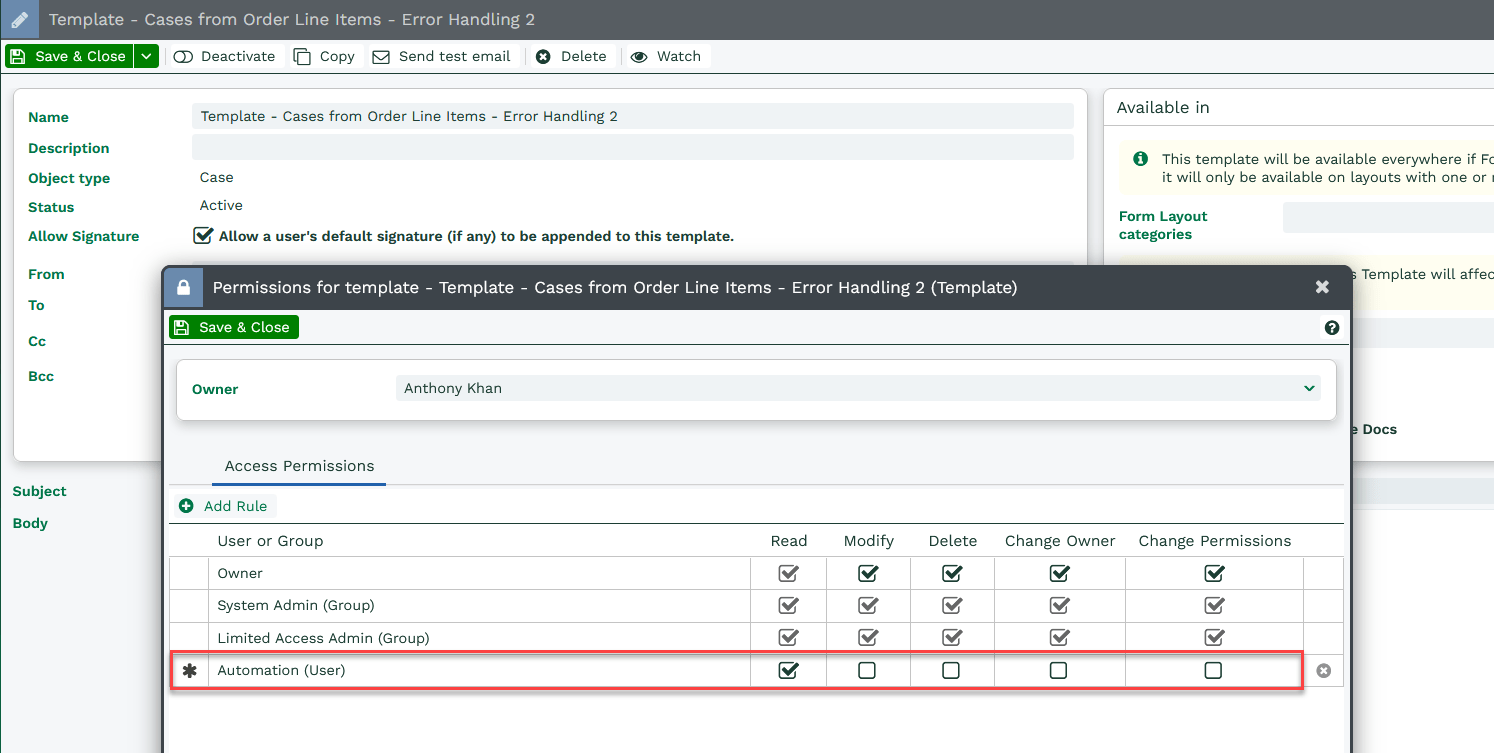Delete the template from toolbar
This screenshot has height=753, width=1494.
tap(571, 56)
